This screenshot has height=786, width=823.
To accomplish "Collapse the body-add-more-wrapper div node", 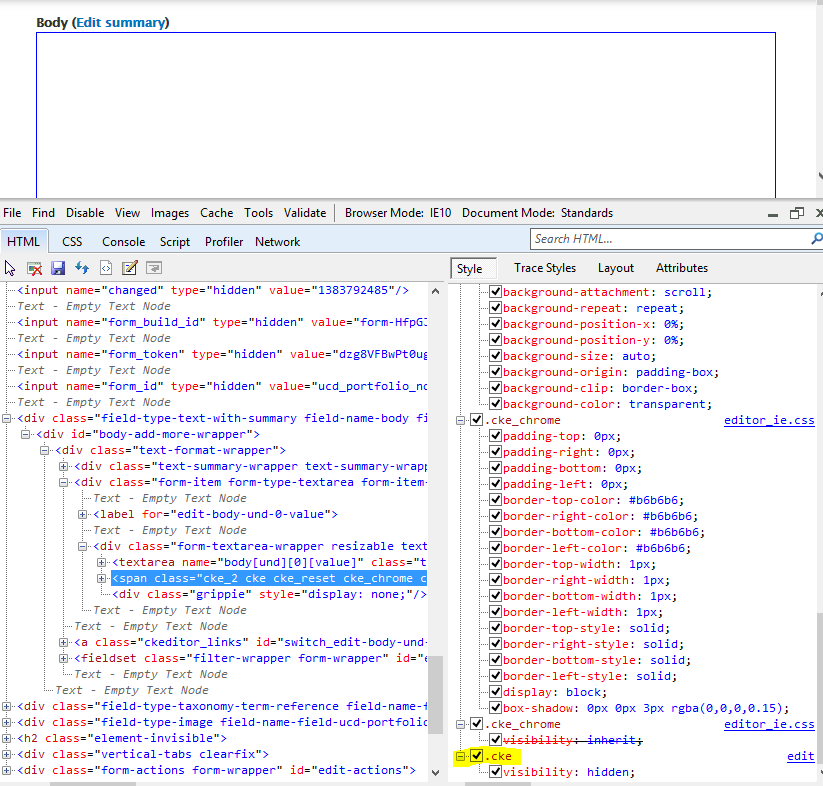I will pos(25,434).
